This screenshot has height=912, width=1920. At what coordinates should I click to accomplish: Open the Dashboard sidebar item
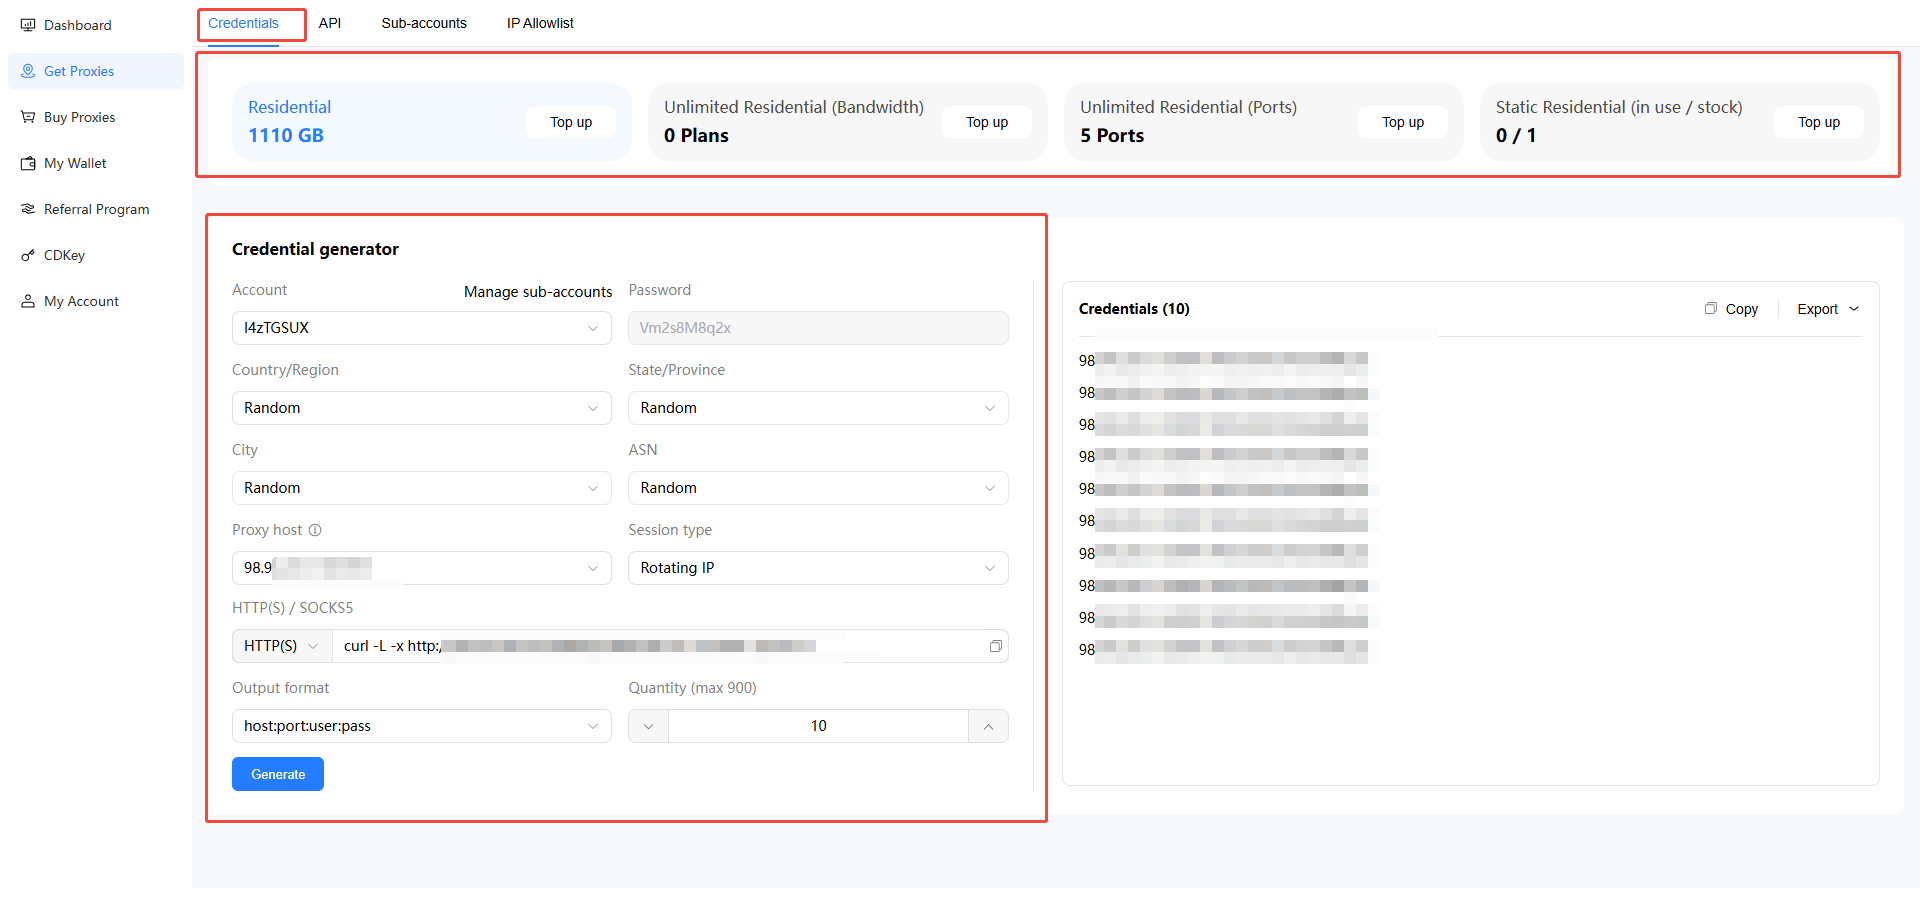tap(95, 25)
